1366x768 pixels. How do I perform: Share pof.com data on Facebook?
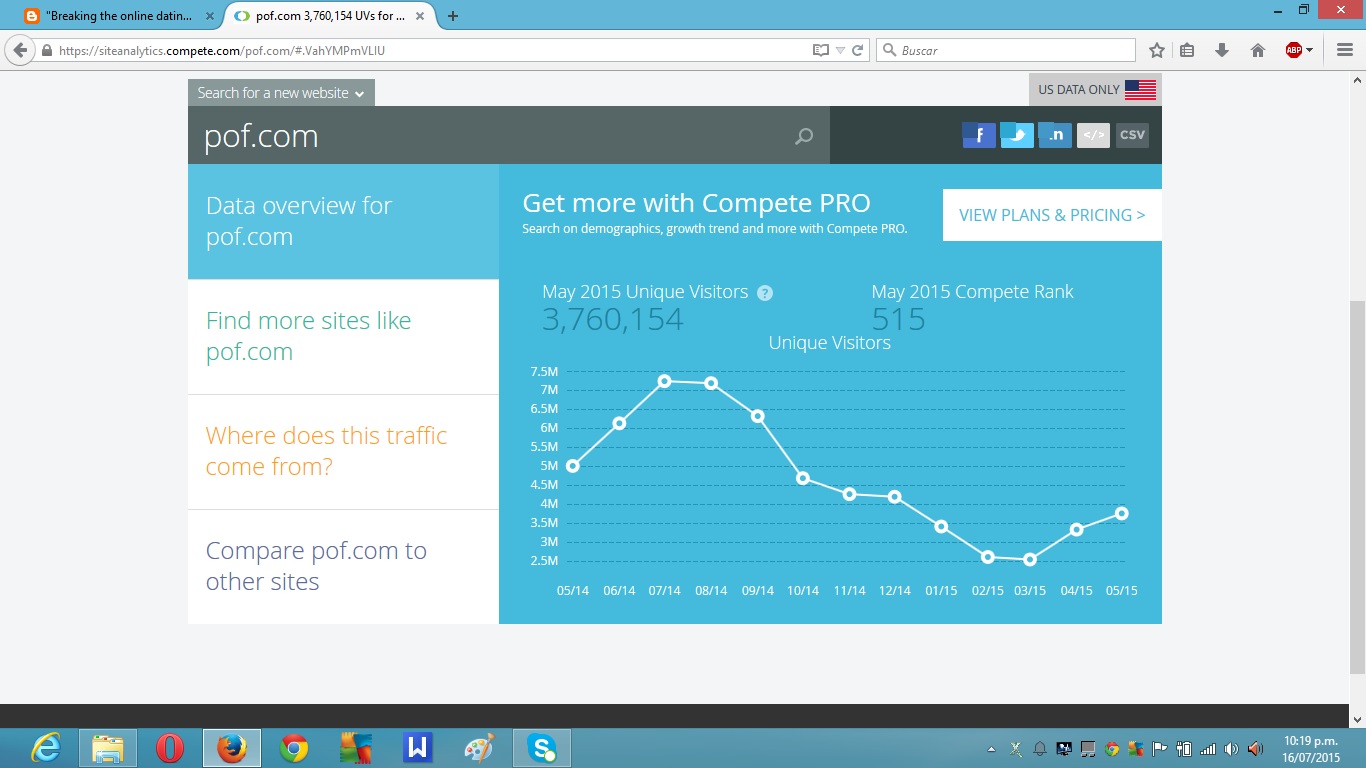pos(979,135)
